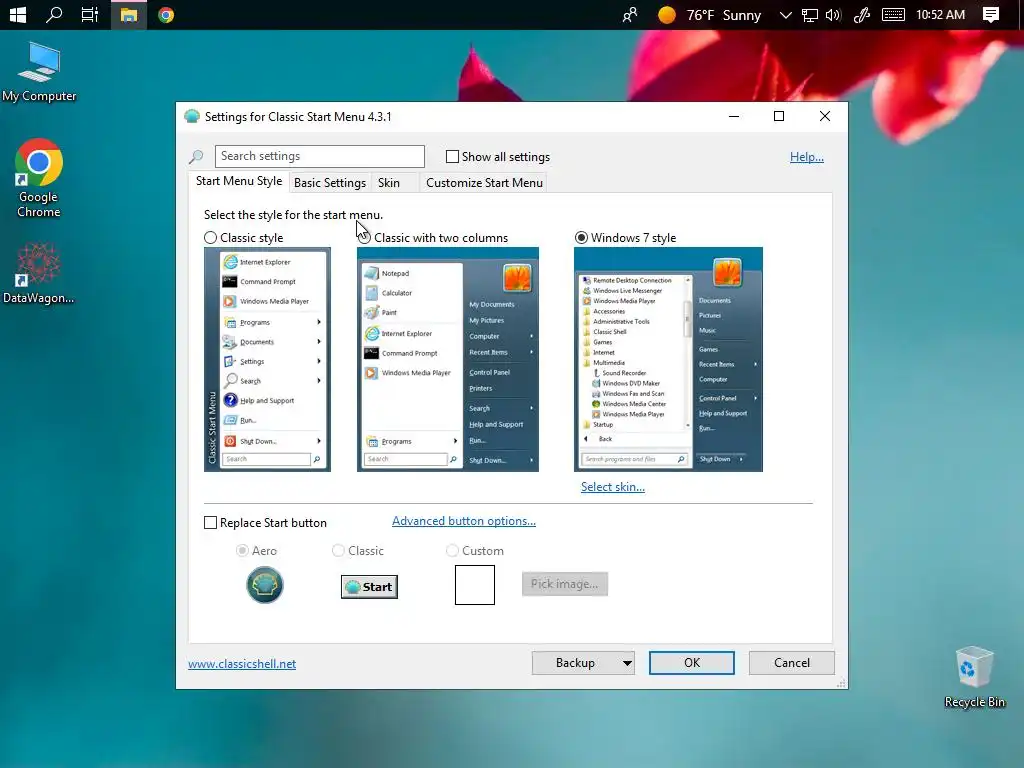Image resolution: width=1024 pixels, height=768 pixels.
Task: Open network icon in system tray
Action: point(810,15)
